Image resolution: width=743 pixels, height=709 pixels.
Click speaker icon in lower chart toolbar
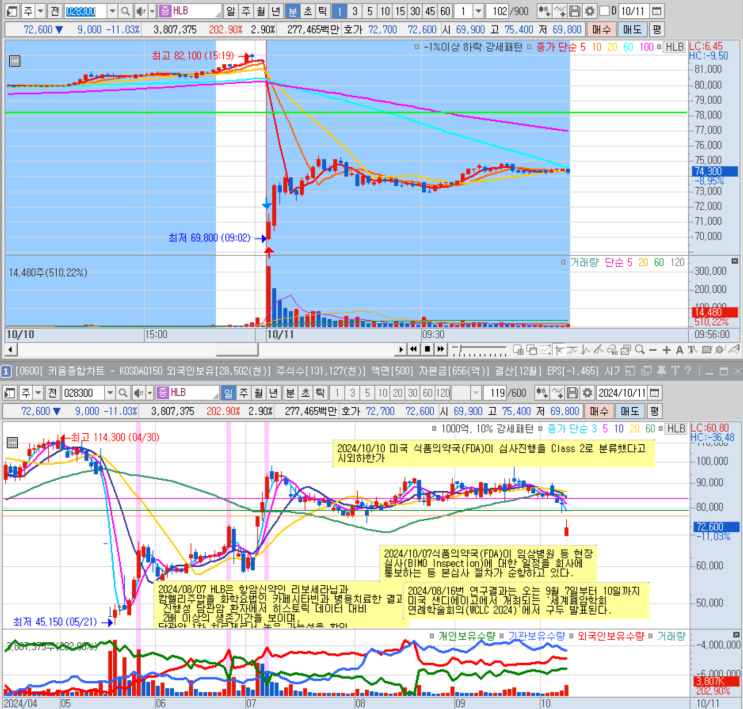(138, 392)
